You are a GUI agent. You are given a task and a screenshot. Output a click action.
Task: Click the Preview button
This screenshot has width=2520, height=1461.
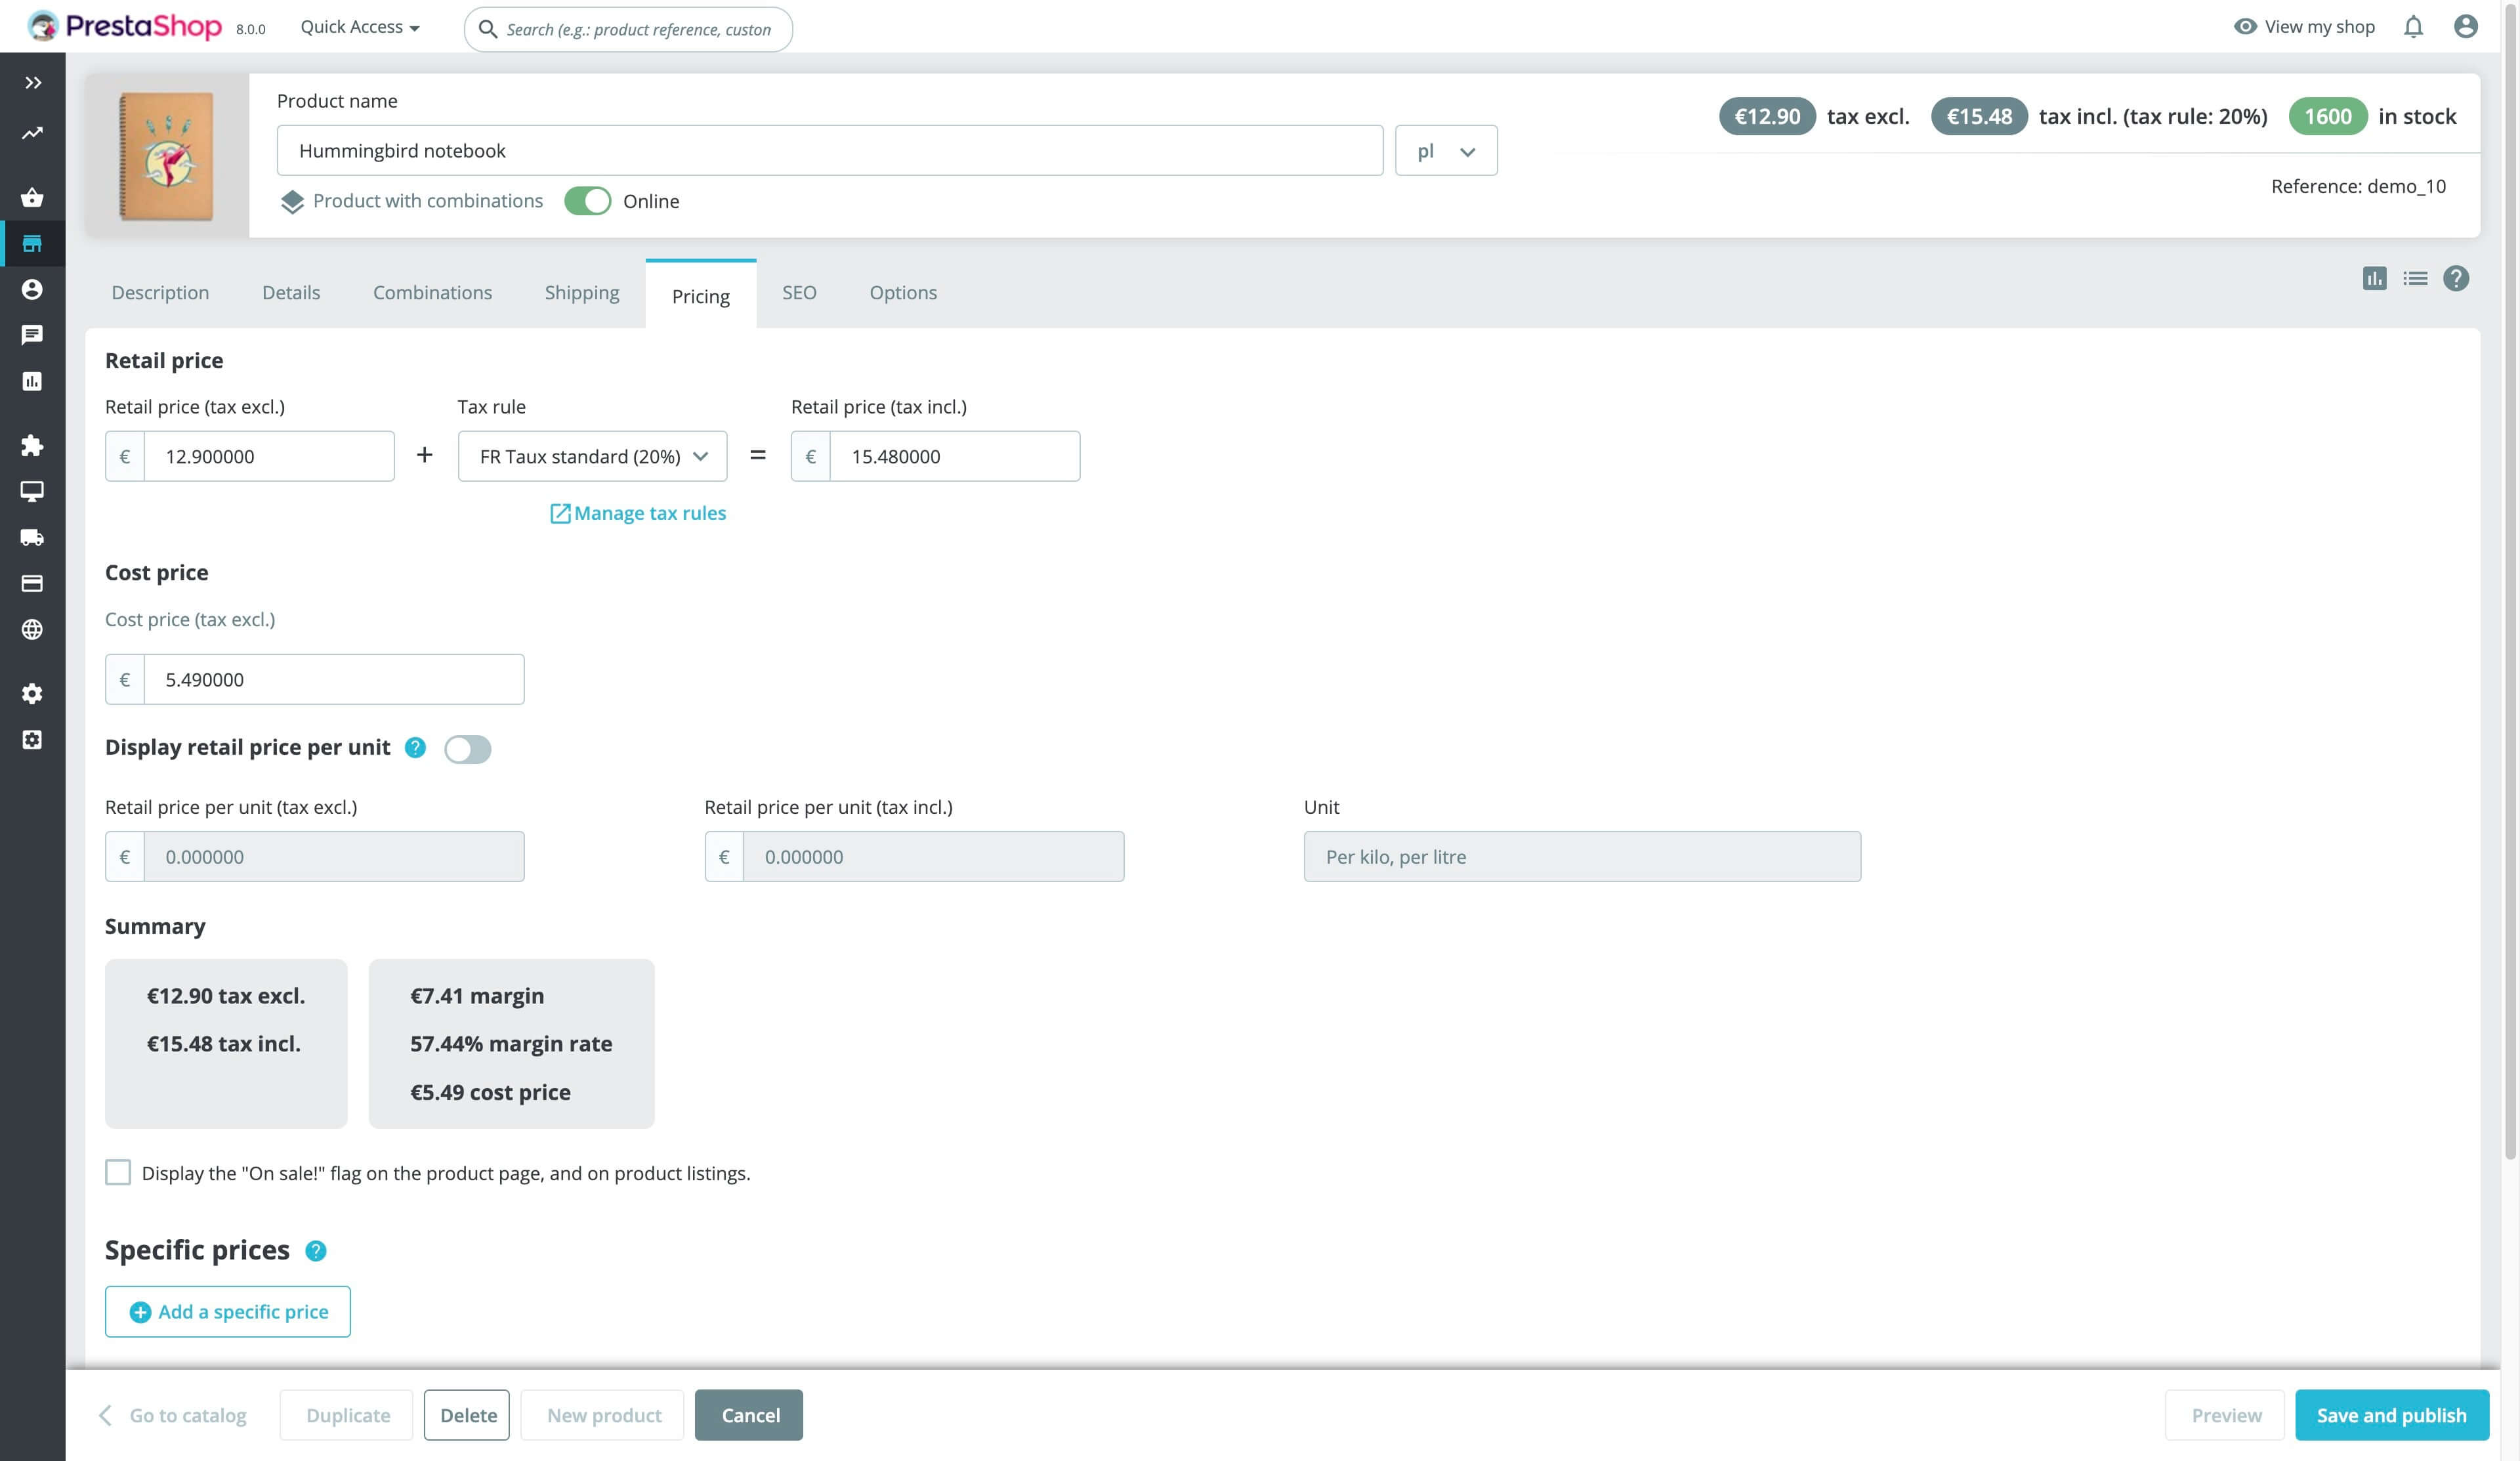2225,1415
